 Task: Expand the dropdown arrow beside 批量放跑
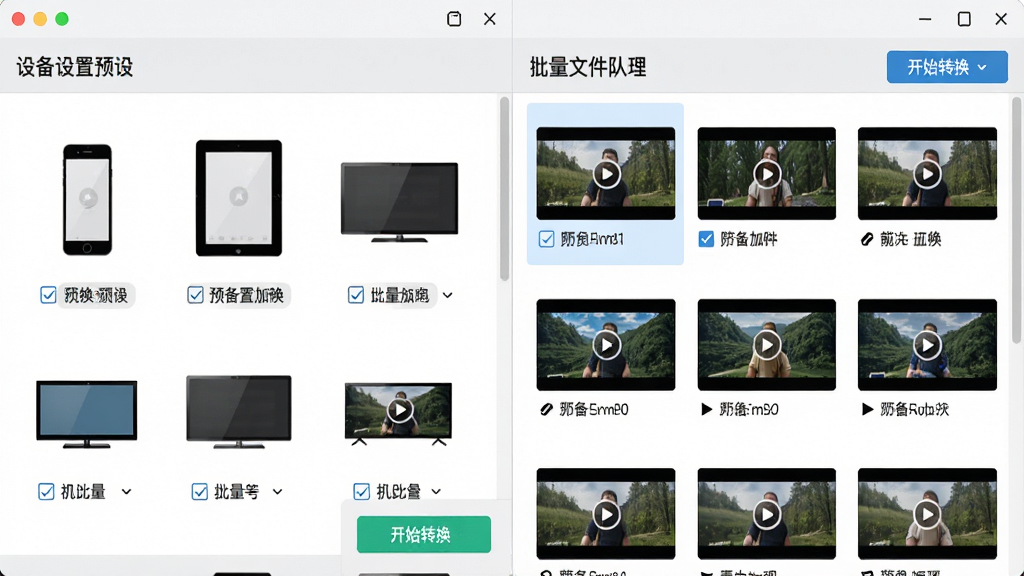(x=447, y=295)
